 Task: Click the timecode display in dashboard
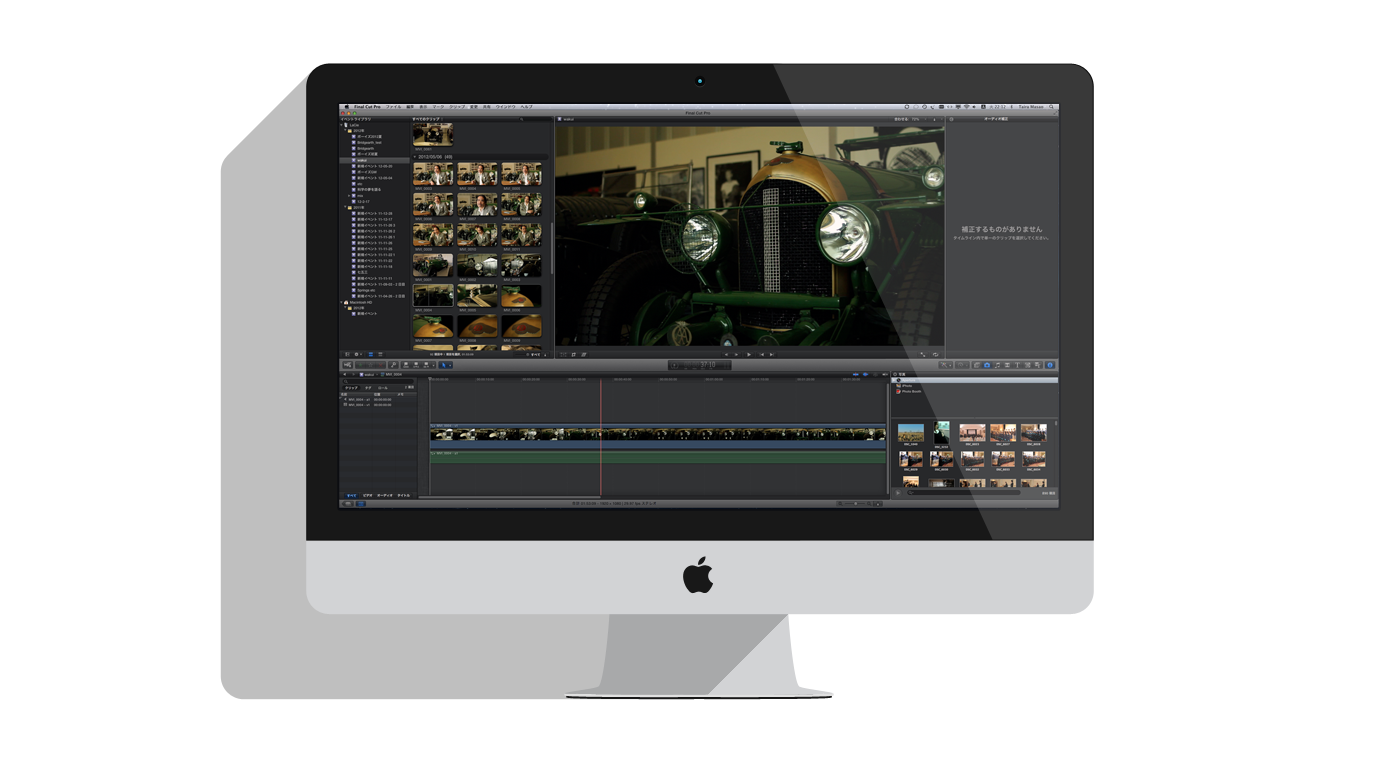pyautogui.click(x=707, y=365)
